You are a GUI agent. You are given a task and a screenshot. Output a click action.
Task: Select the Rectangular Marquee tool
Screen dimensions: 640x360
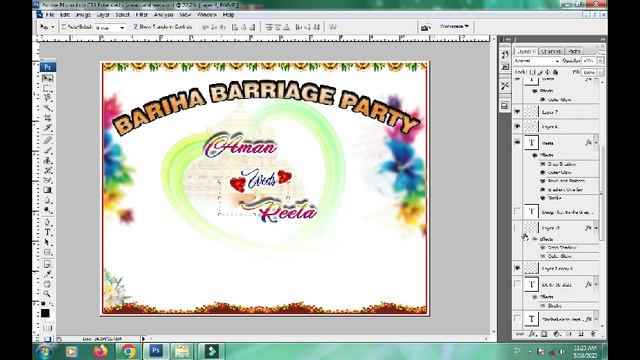click(48, 88)
